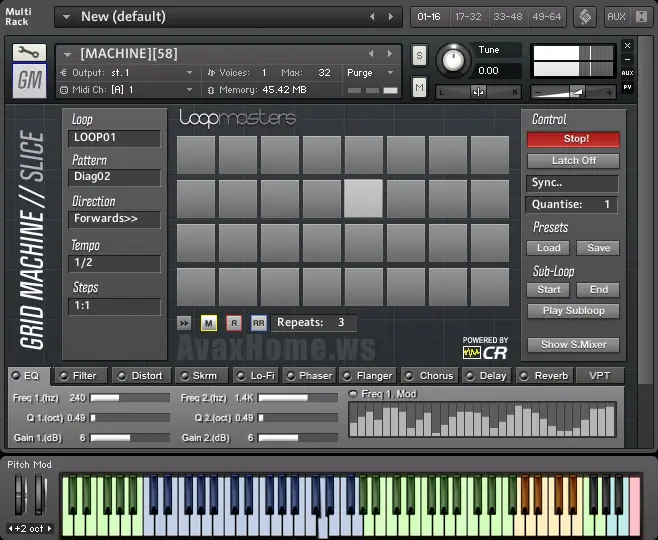Set Sub-Loop End button
Viewport: 658px width, 540px height.
[598, 290]
